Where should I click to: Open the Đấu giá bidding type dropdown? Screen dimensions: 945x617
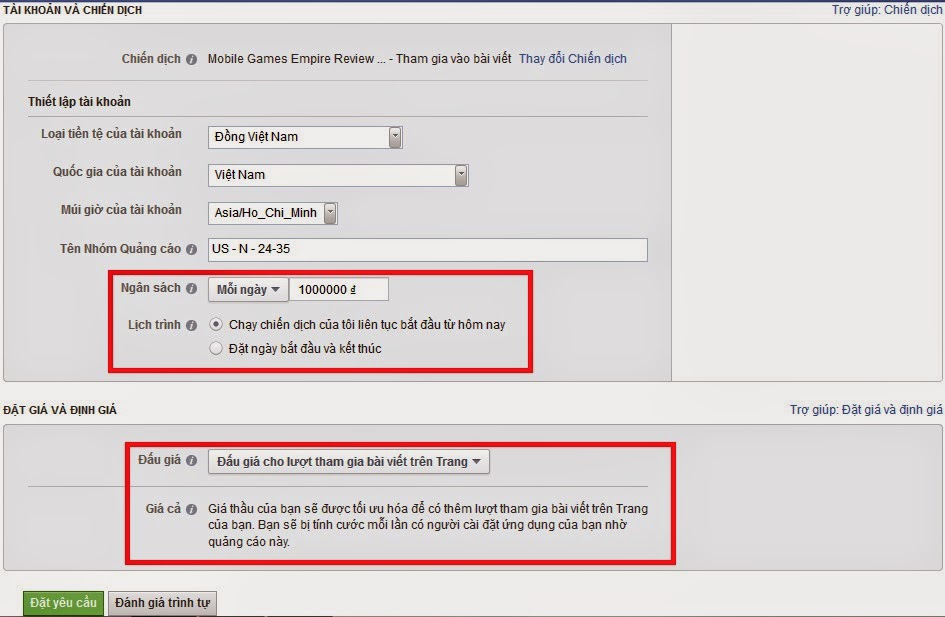tap(348, 462)
